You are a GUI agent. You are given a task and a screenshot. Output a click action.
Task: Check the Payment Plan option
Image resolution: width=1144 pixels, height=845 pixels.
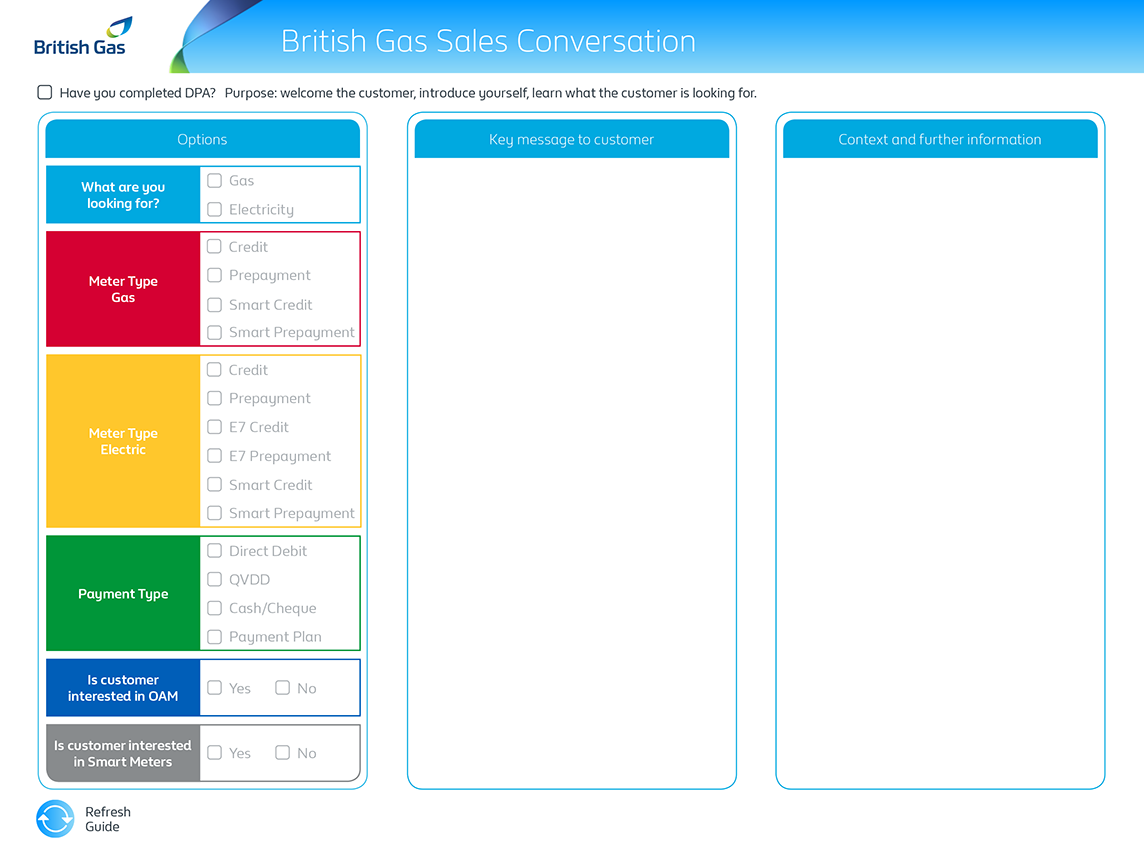click(214, 637)
